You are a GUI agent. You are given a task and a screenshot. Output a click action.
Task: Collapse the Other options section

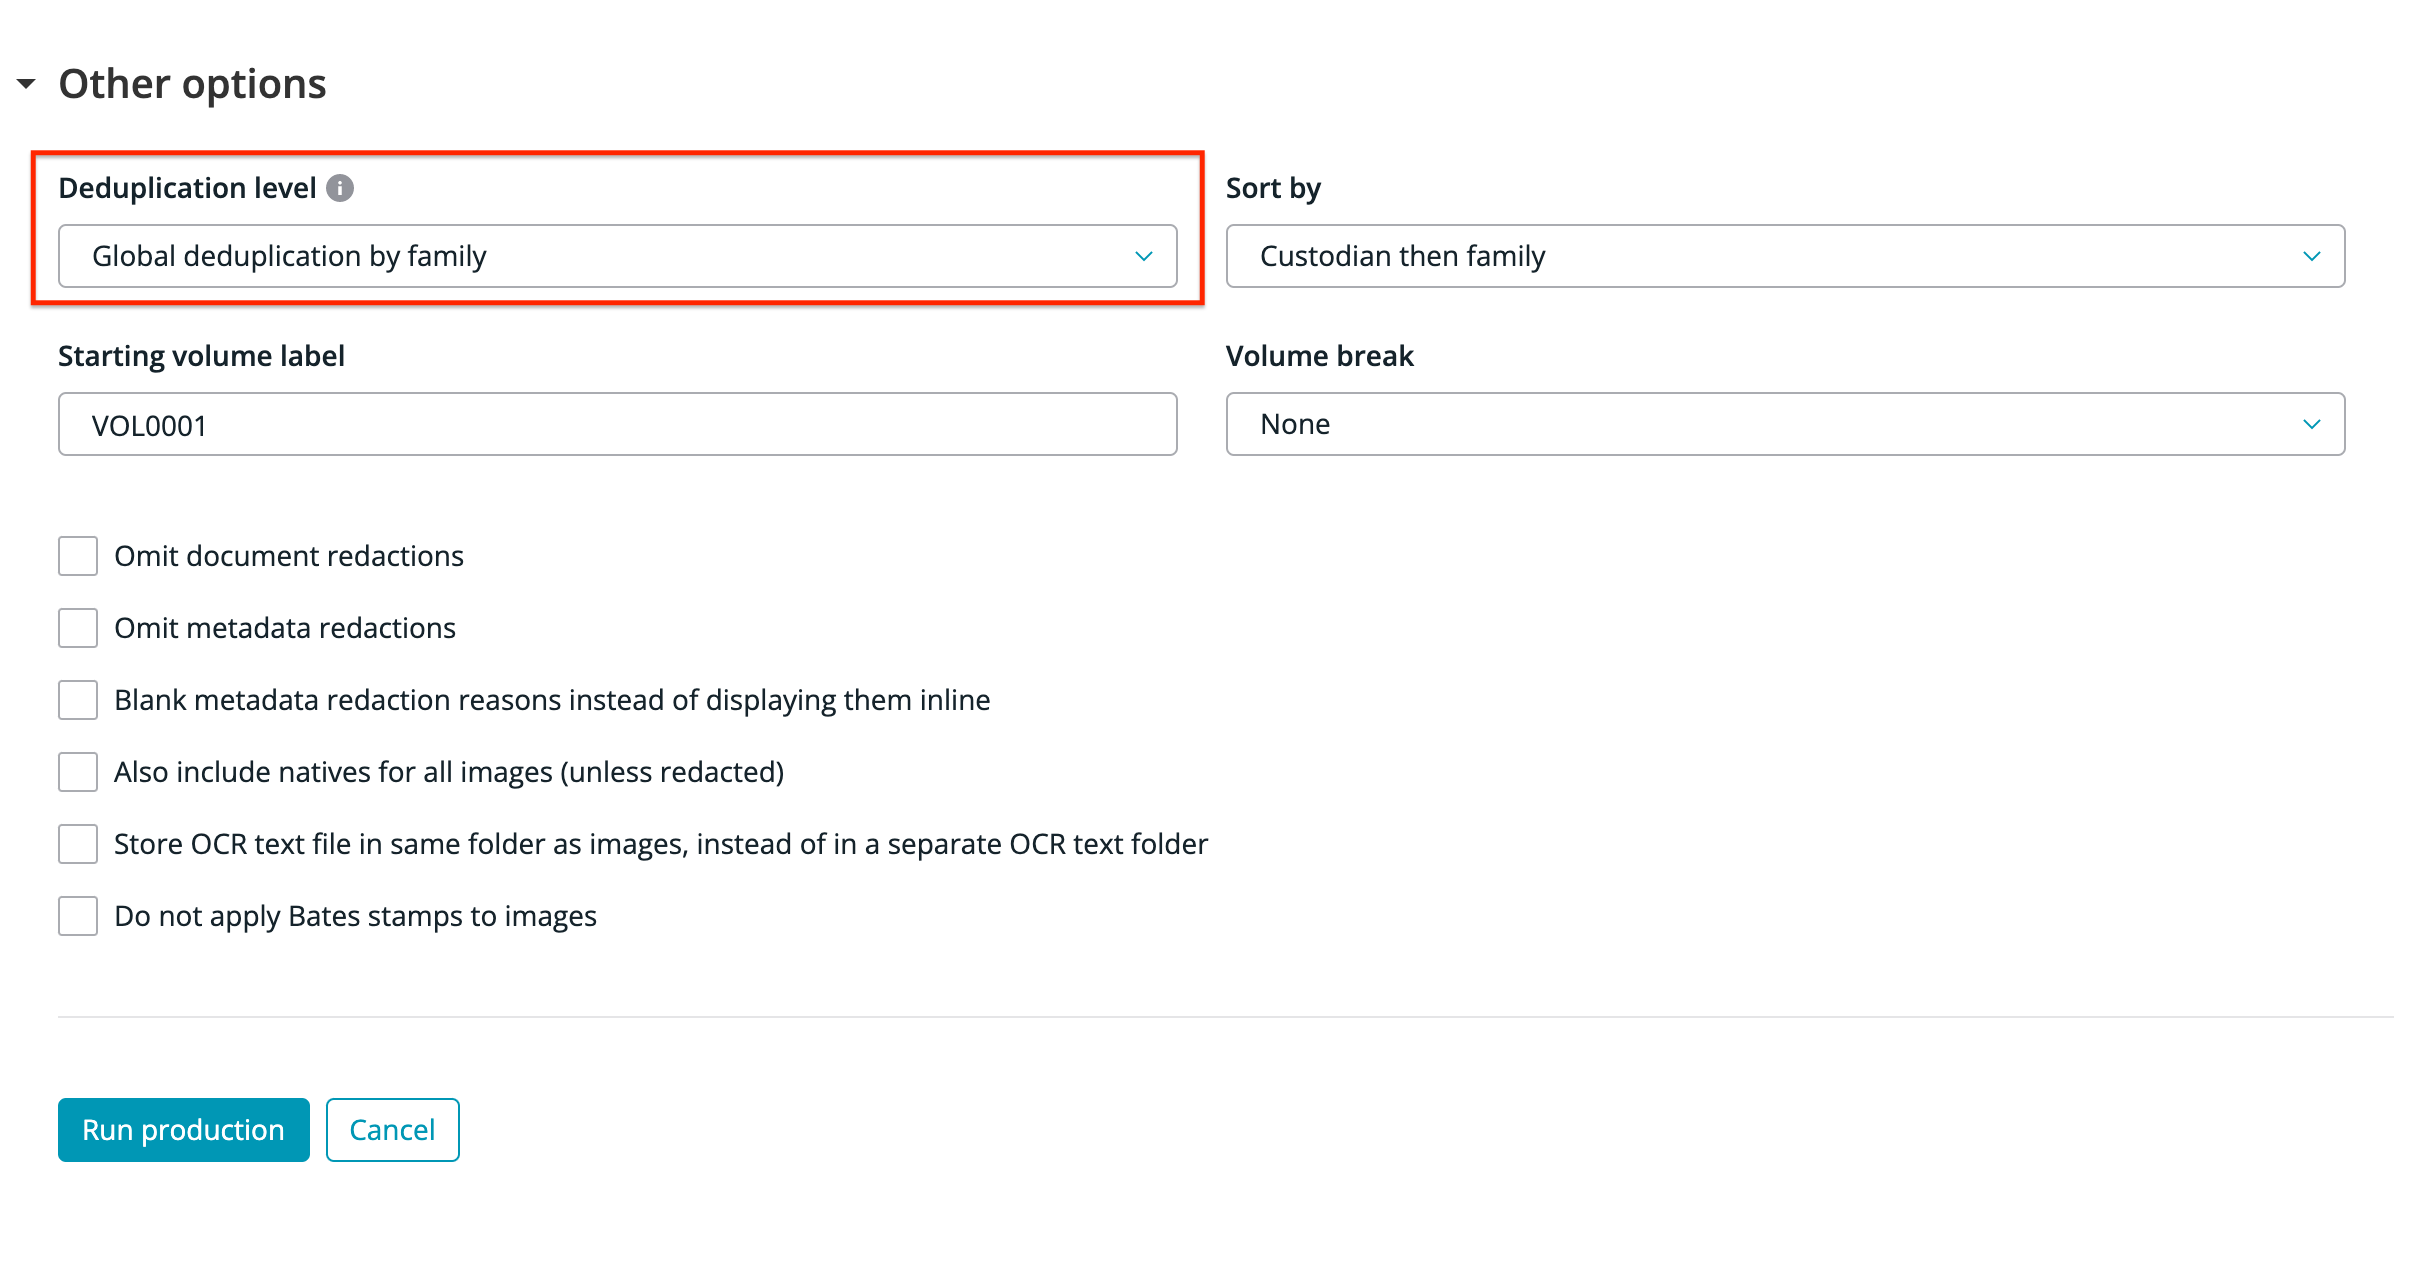tap(27, 84)
